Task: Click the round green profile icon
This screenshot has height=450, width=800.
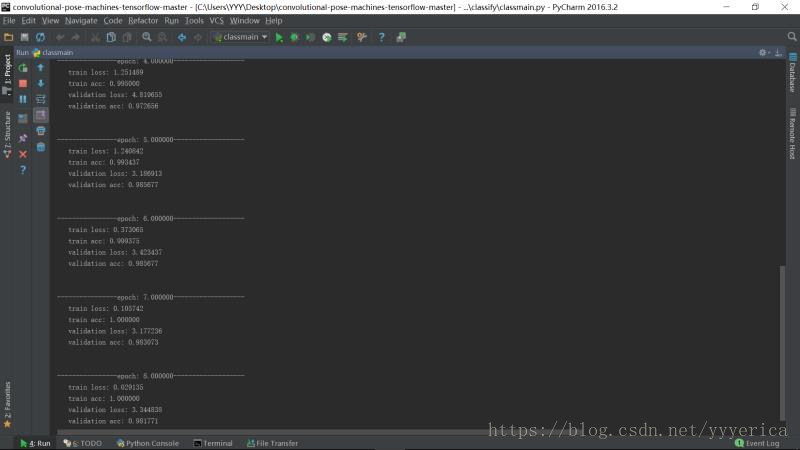Action: click(x=327, y=37)
